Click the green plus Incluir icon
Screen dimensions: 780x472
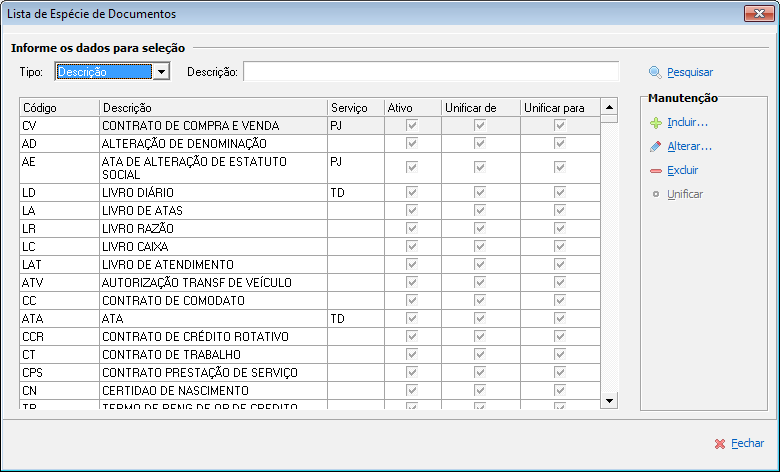655,123
